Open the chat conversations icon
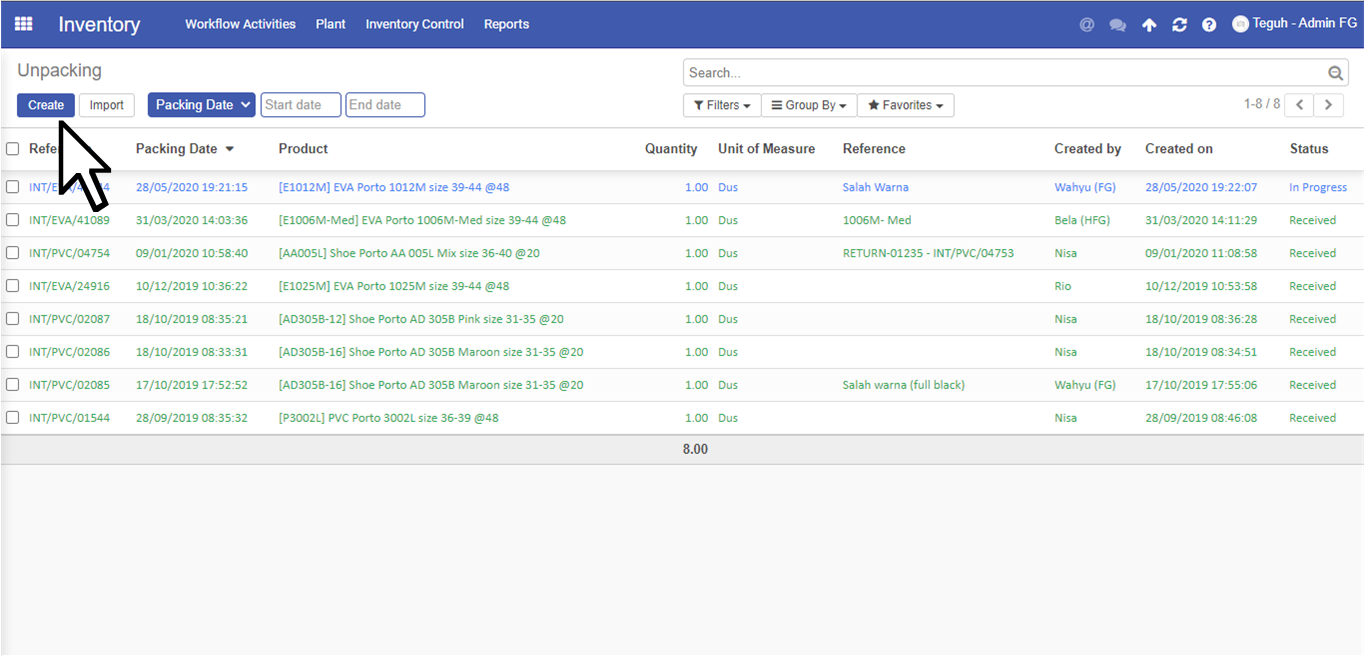Image resolution: width=1365 pixels, height=657 pixels. (x=1118, y=25)
